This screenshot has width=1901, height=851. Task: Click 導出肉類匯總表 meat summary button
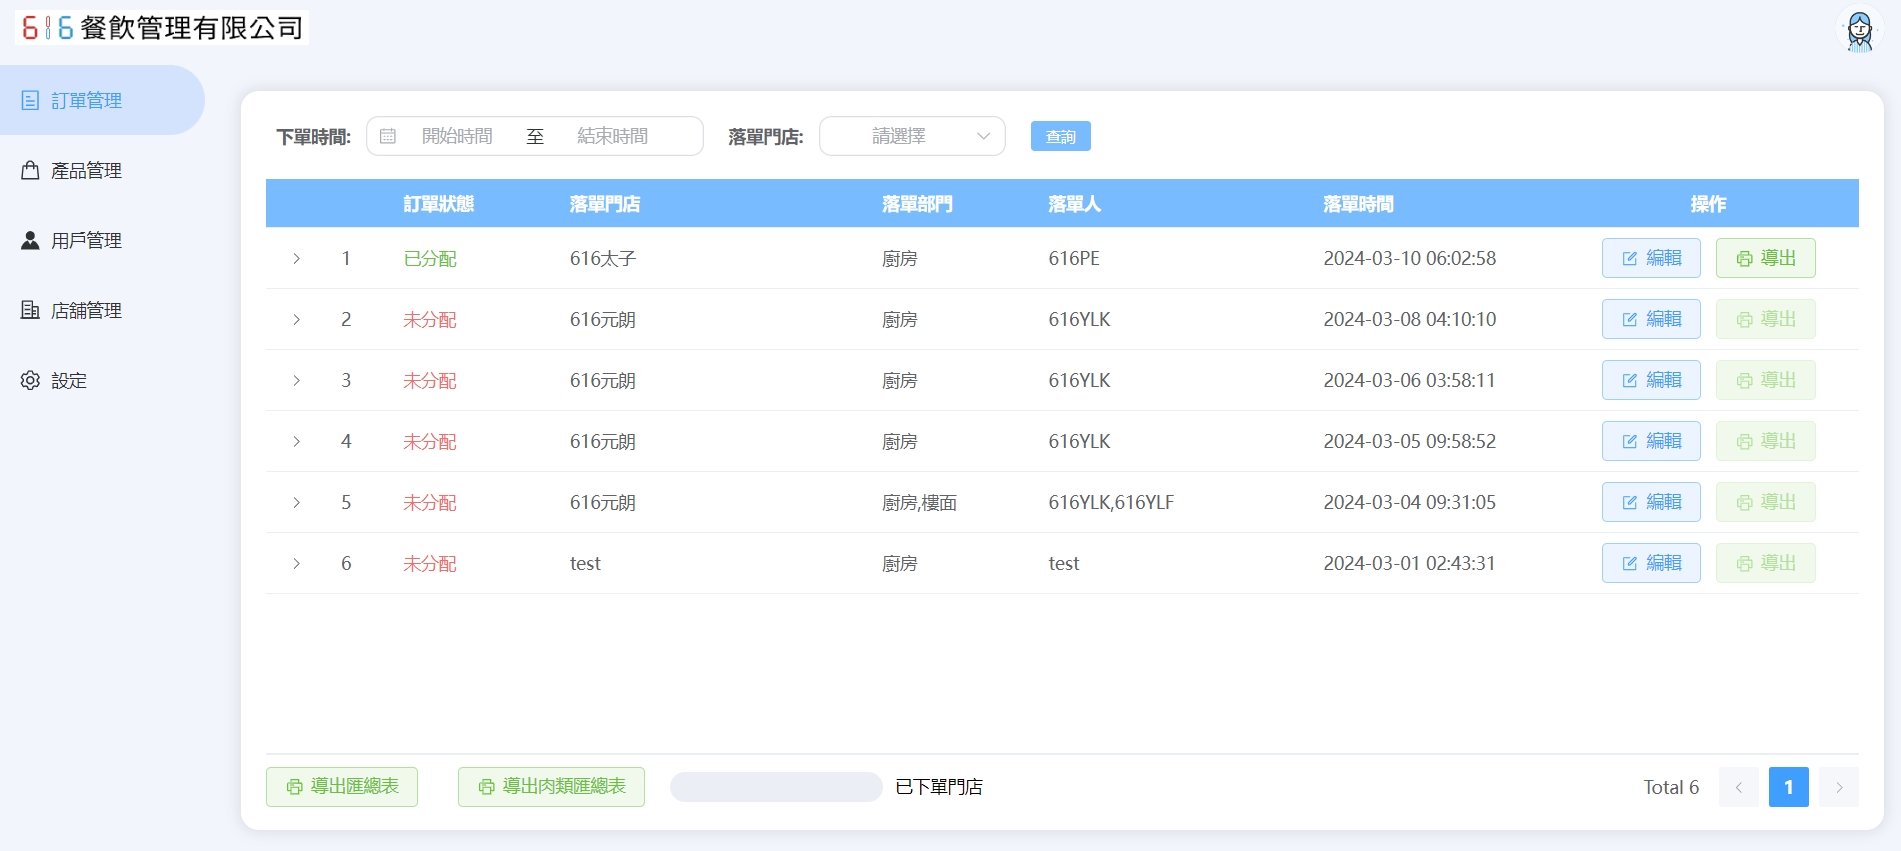551,787
